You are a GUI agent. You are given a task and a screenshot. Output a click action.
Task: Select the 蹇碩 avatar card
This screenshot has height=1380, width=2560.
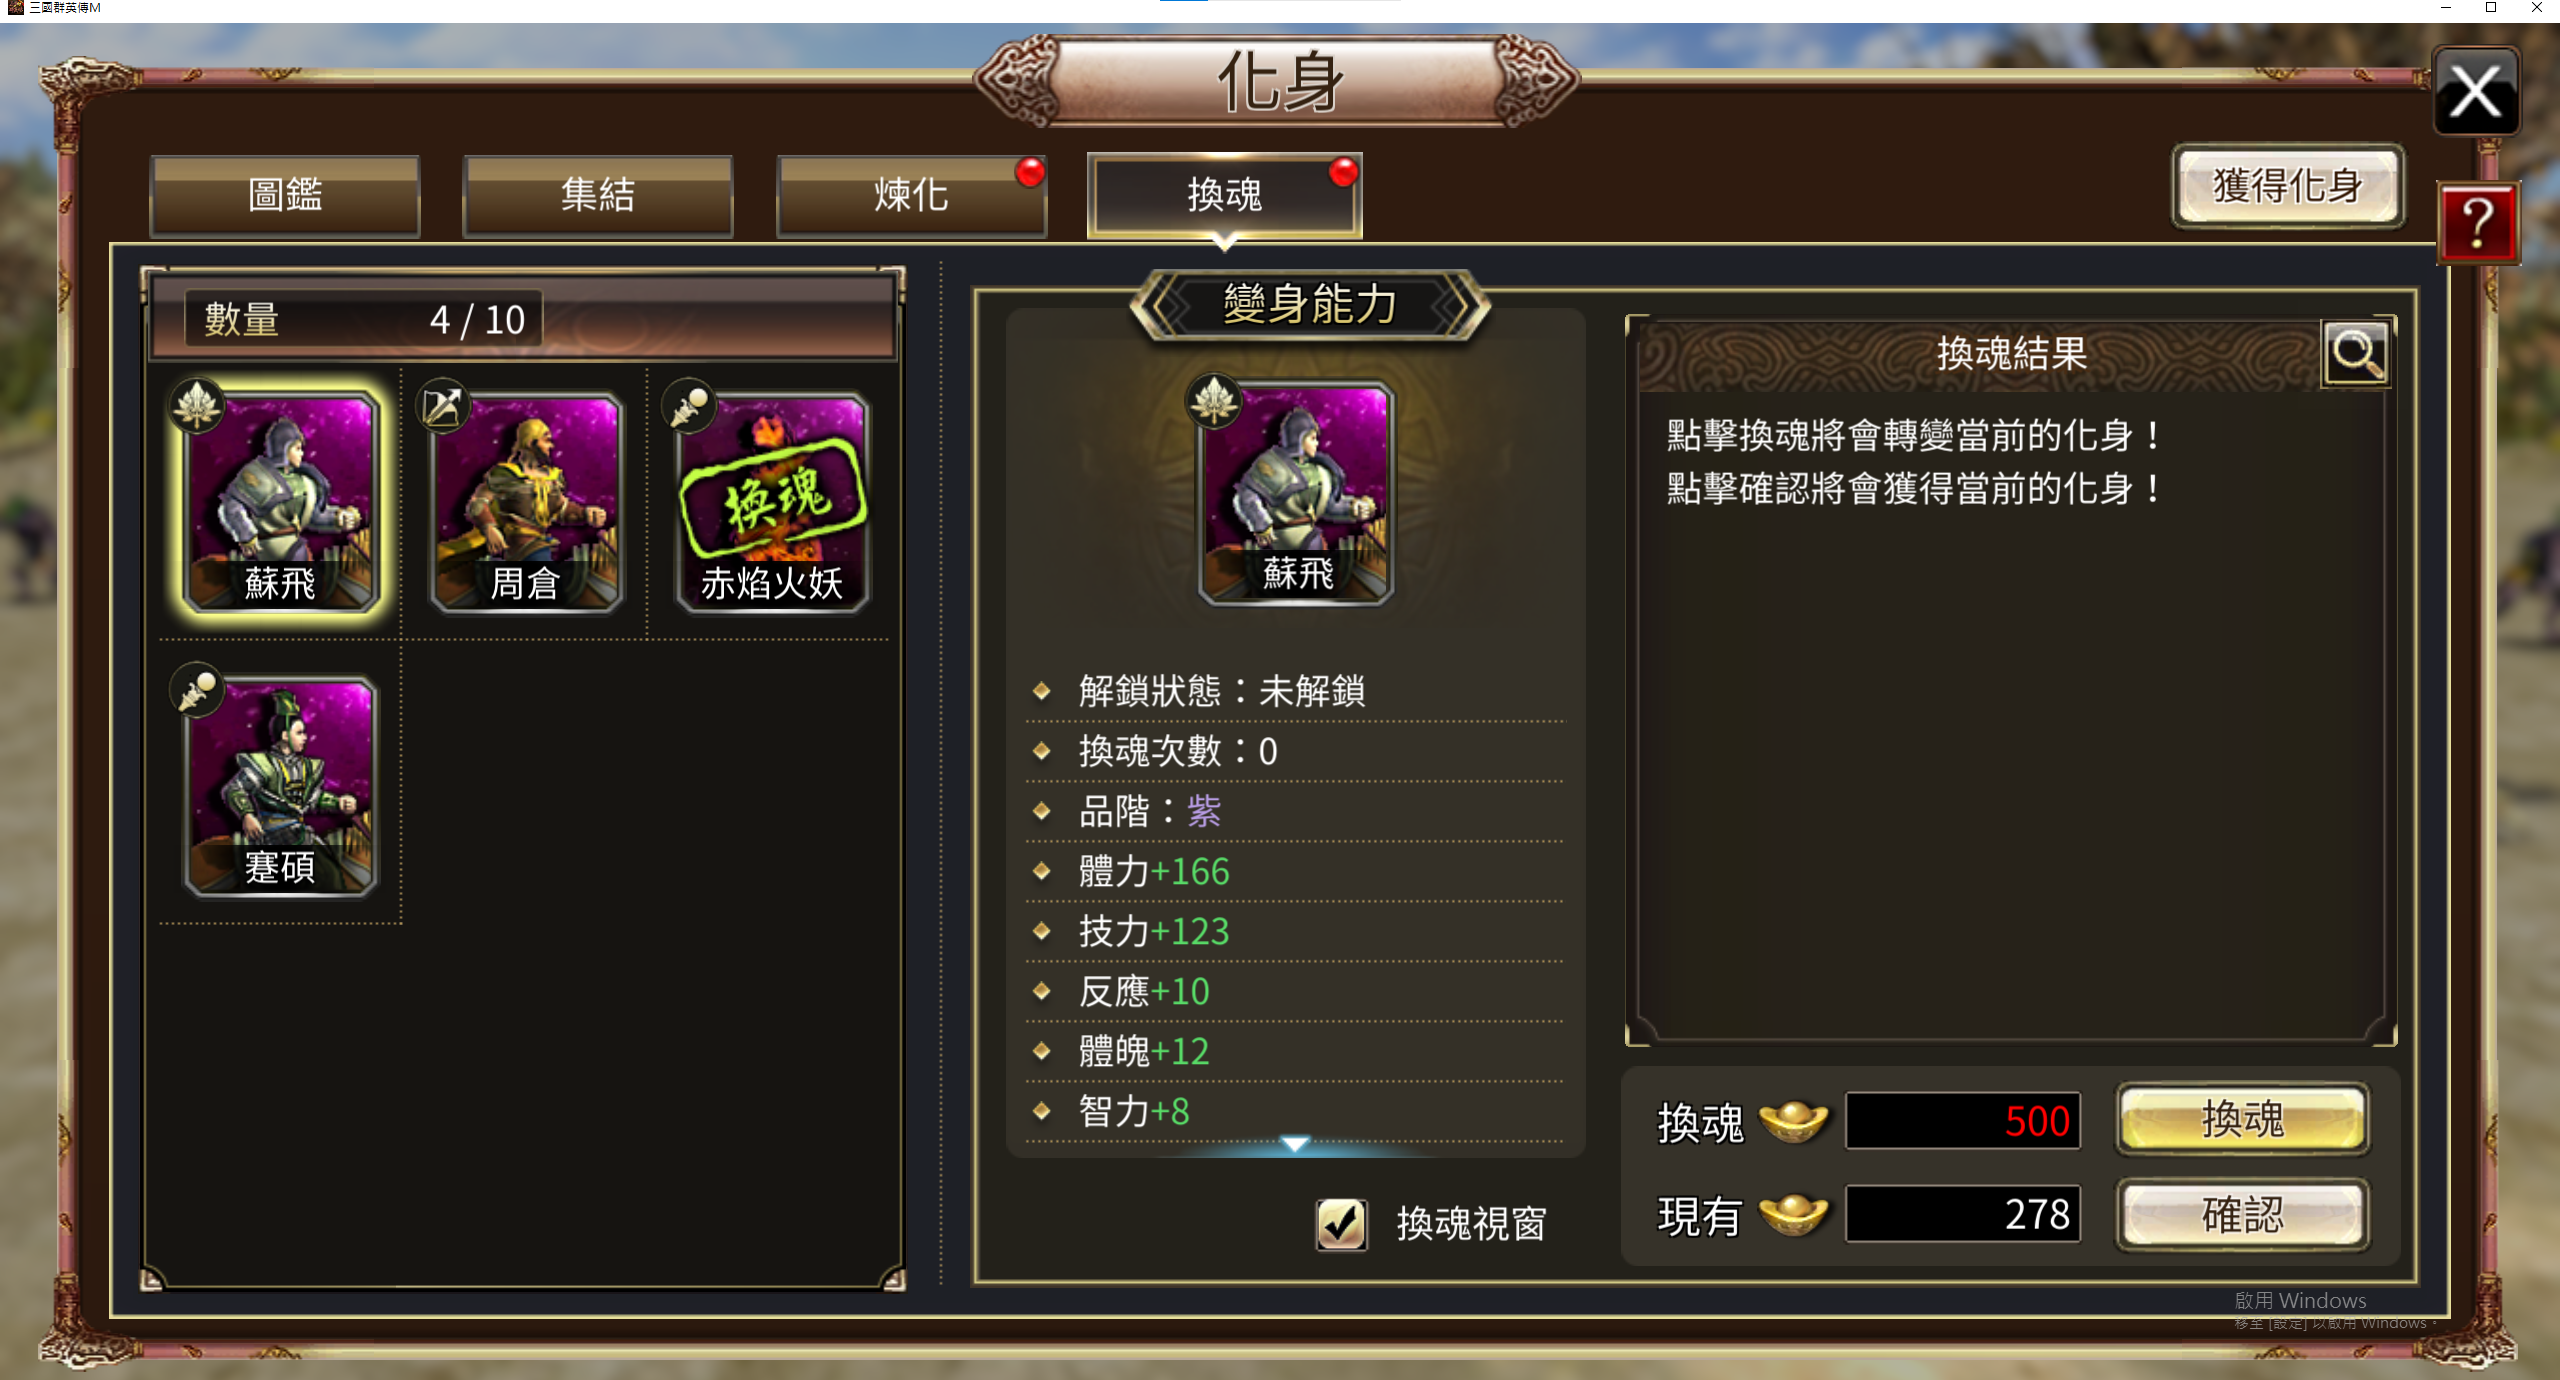[282, 786]
